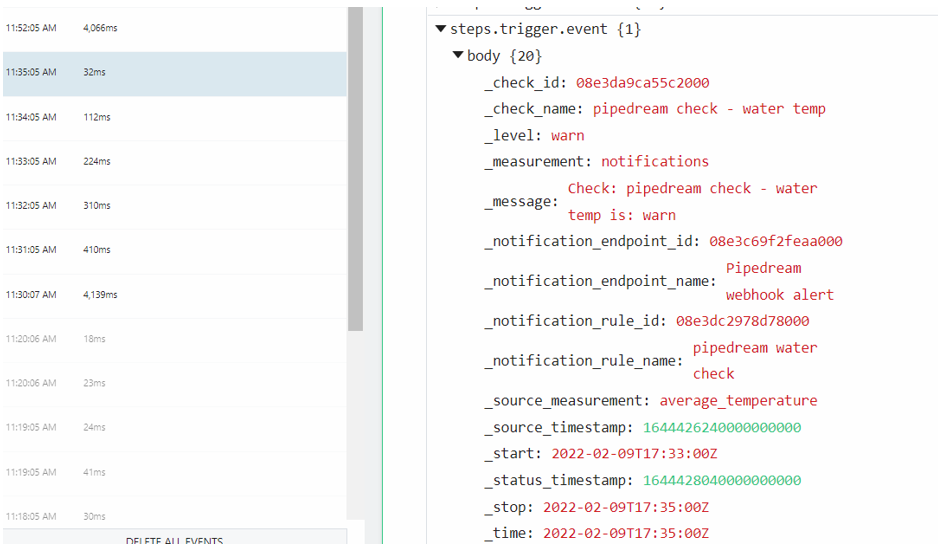938x553 pixels.
Task: Click the 4,139ms duration
Action: (100, 294)
